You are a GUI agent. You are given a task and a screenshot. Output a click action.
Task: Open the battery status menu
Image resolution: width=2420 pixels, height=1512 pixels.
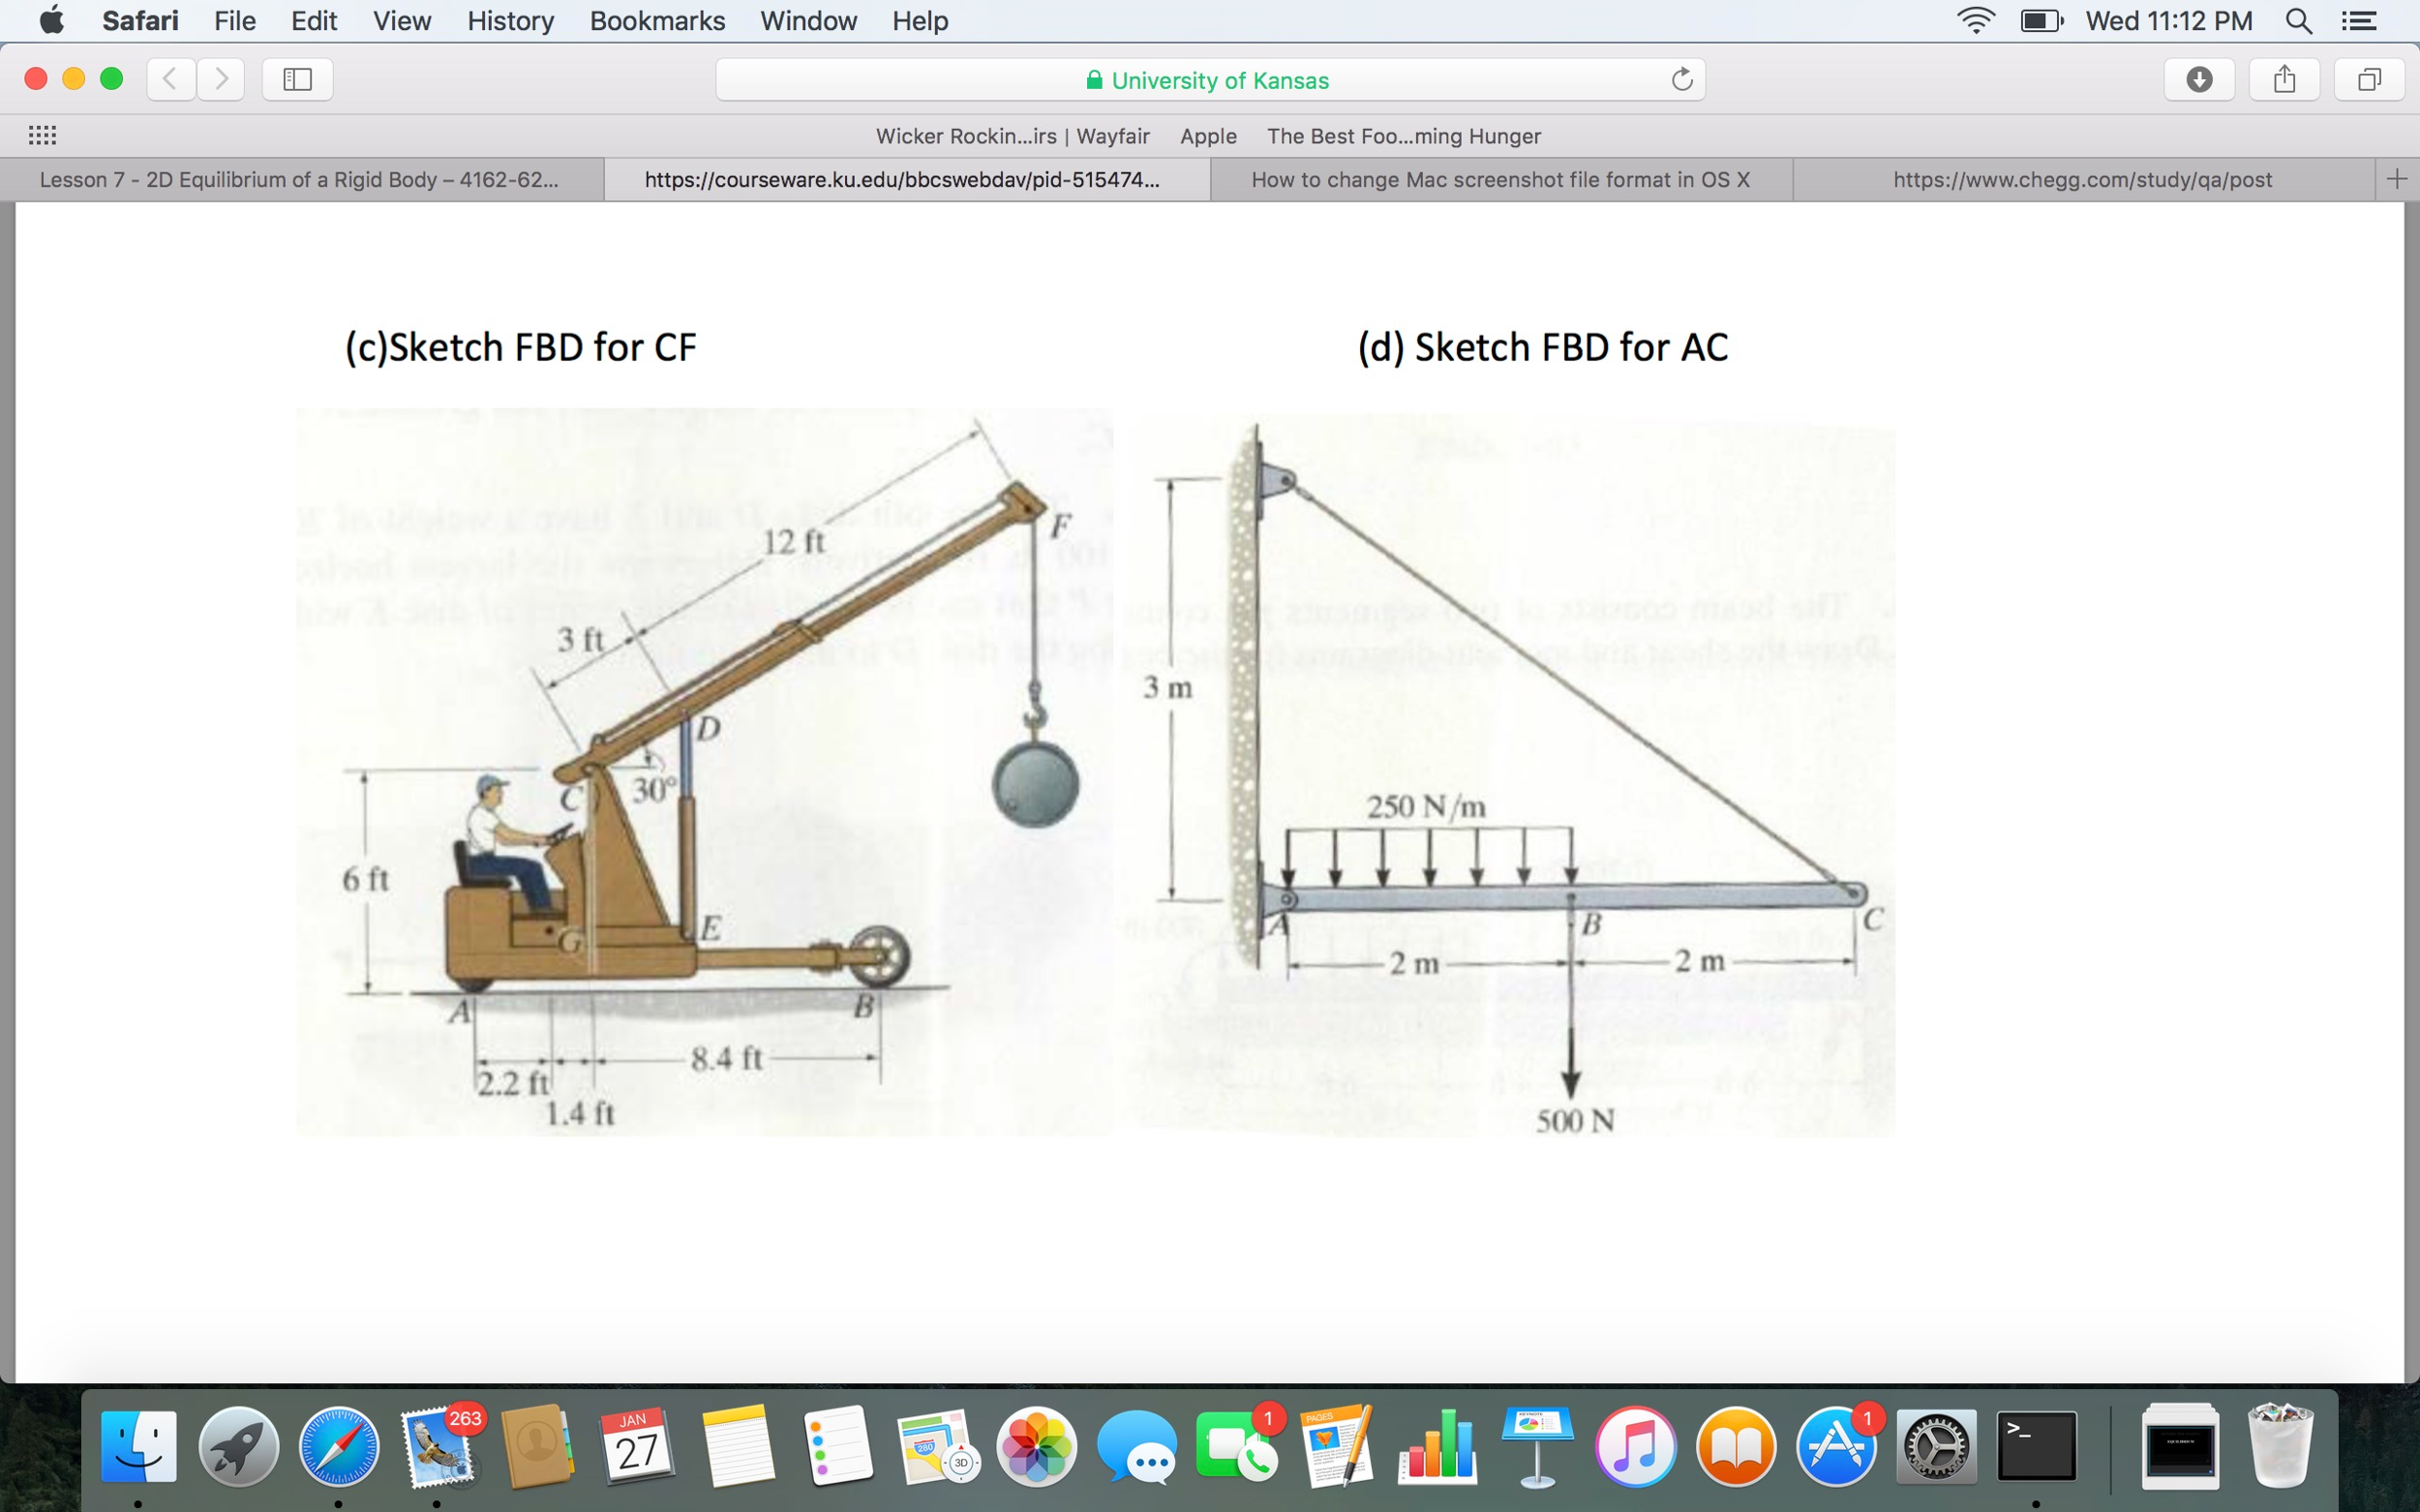pos(2041,21)
